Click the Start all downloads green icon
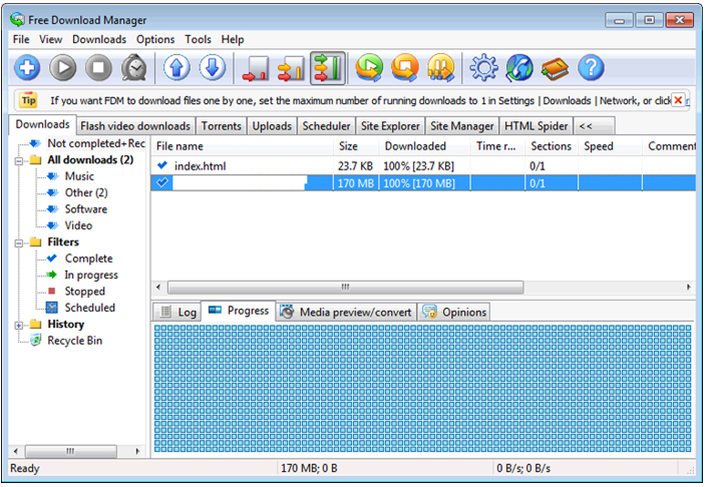This screenshot has height=487, width=706. click(x=370, y=68)
